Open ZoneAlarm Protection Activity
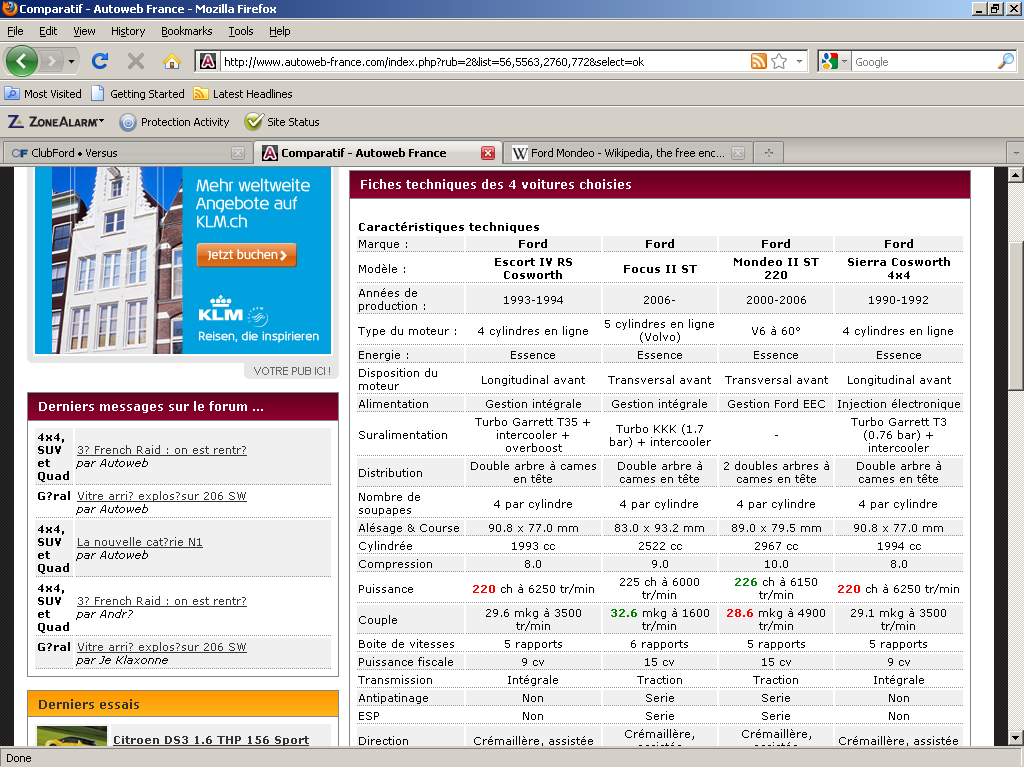1024x768 pixels. coord(175,122)
